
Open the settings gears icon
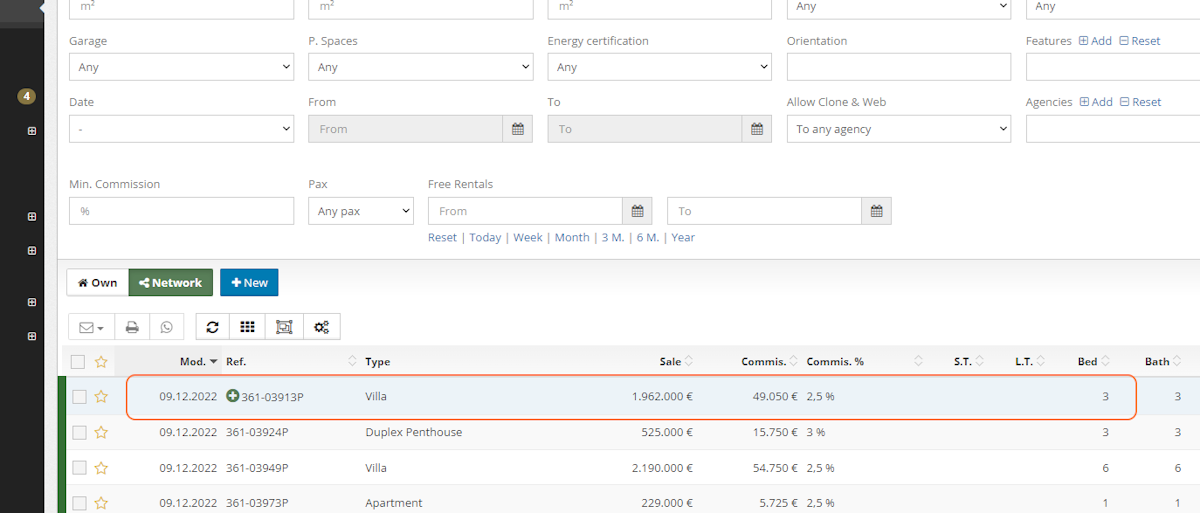click(321, 327)
